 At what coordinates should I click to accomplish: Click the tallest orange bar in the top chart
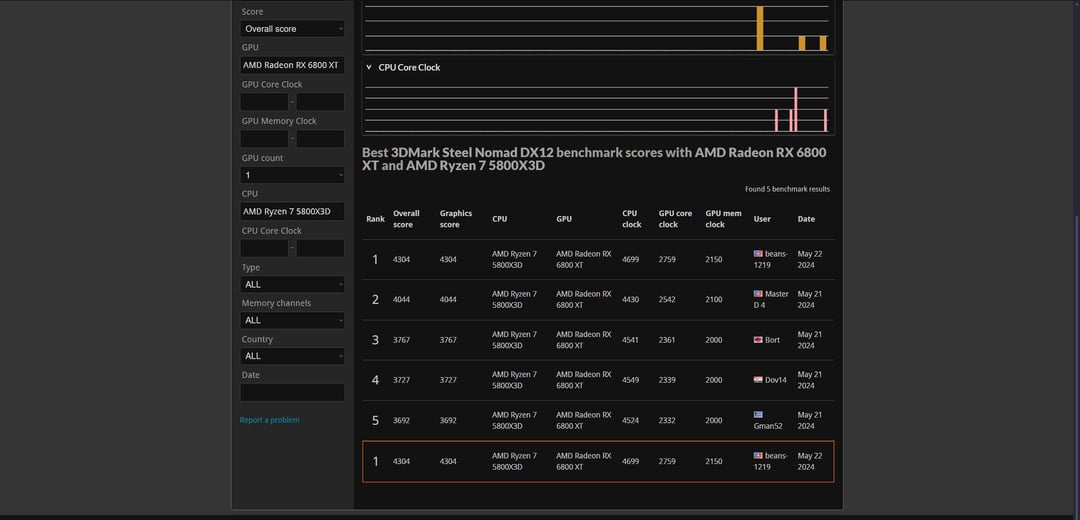point(760,28)
